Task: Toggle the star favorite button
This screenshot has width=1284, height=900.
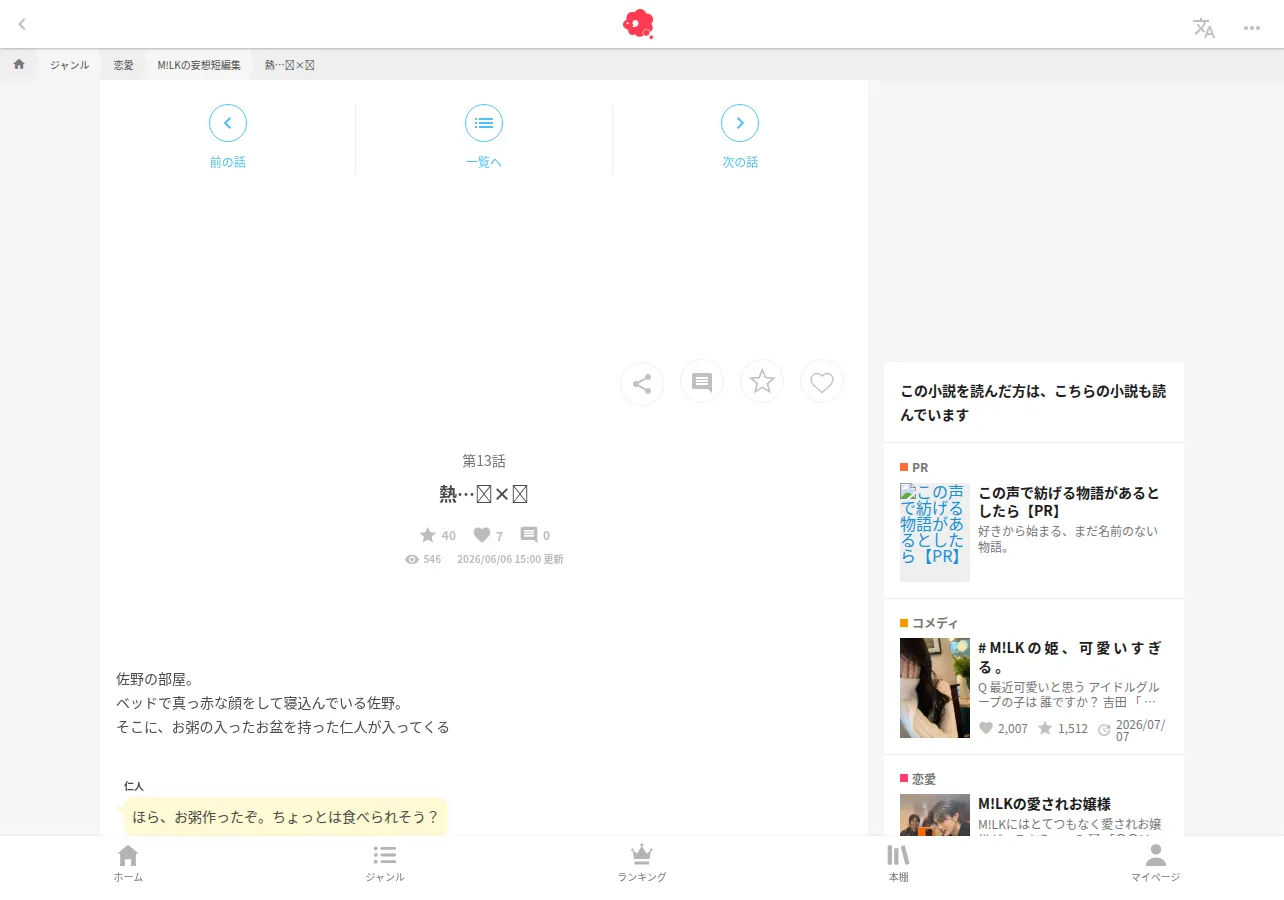Action: (x=762, y=382)
